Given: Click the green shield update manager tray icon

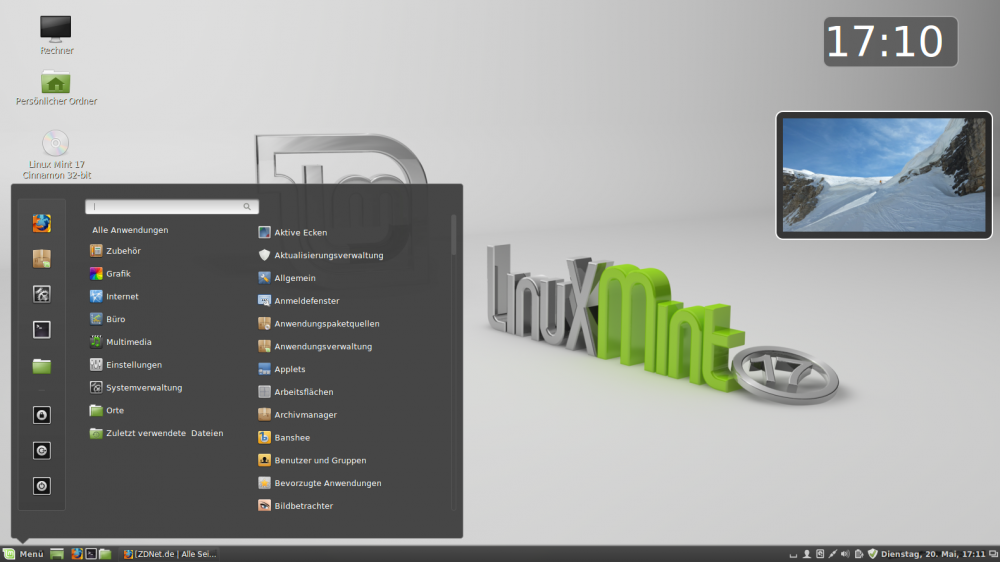Looking at the screenshot, I should pyautogui.click(x=872, y=554).
